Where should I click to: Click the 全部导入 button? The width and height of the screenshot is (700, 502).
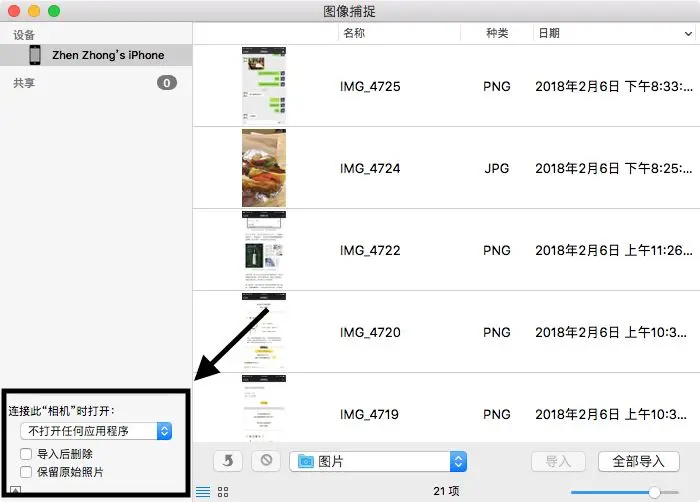(x=638, y=461)
